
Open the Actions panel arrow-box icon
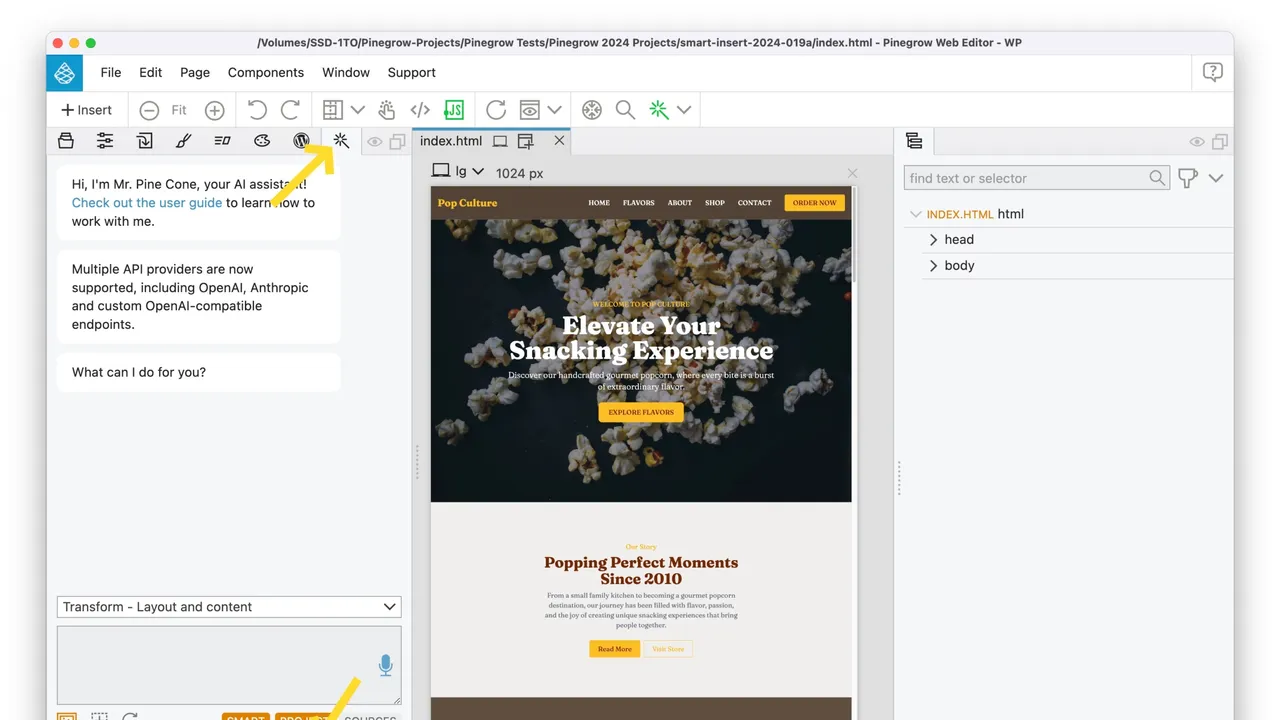coord(145,141)
